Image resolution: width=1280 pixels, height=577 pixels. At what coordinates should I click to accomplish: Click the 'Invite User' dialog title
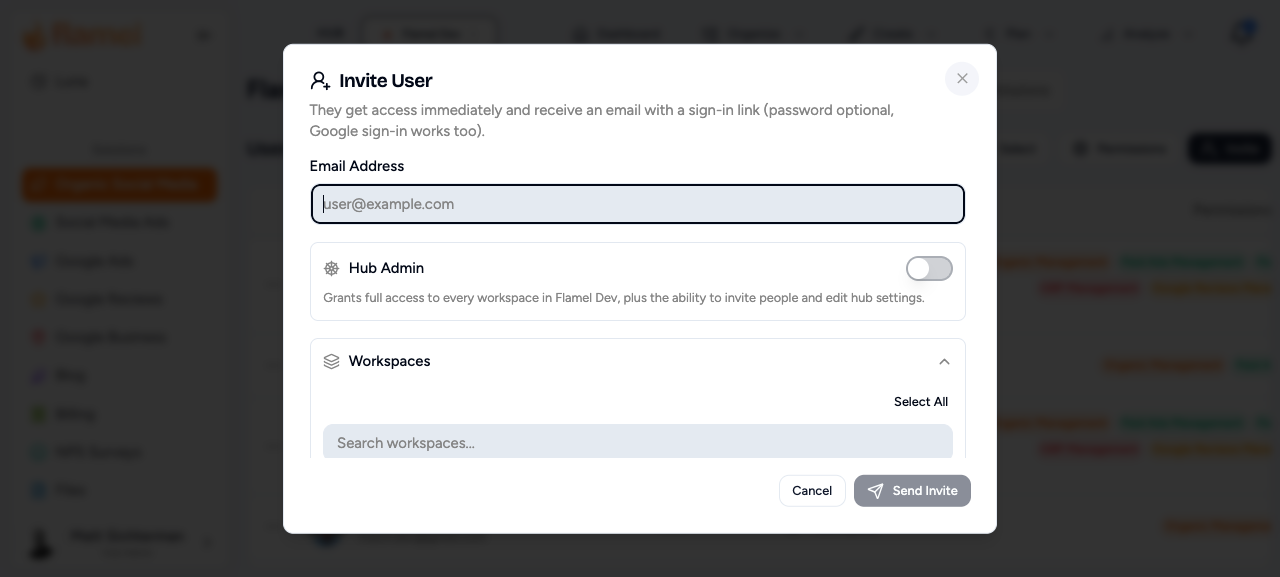(386, 81)
